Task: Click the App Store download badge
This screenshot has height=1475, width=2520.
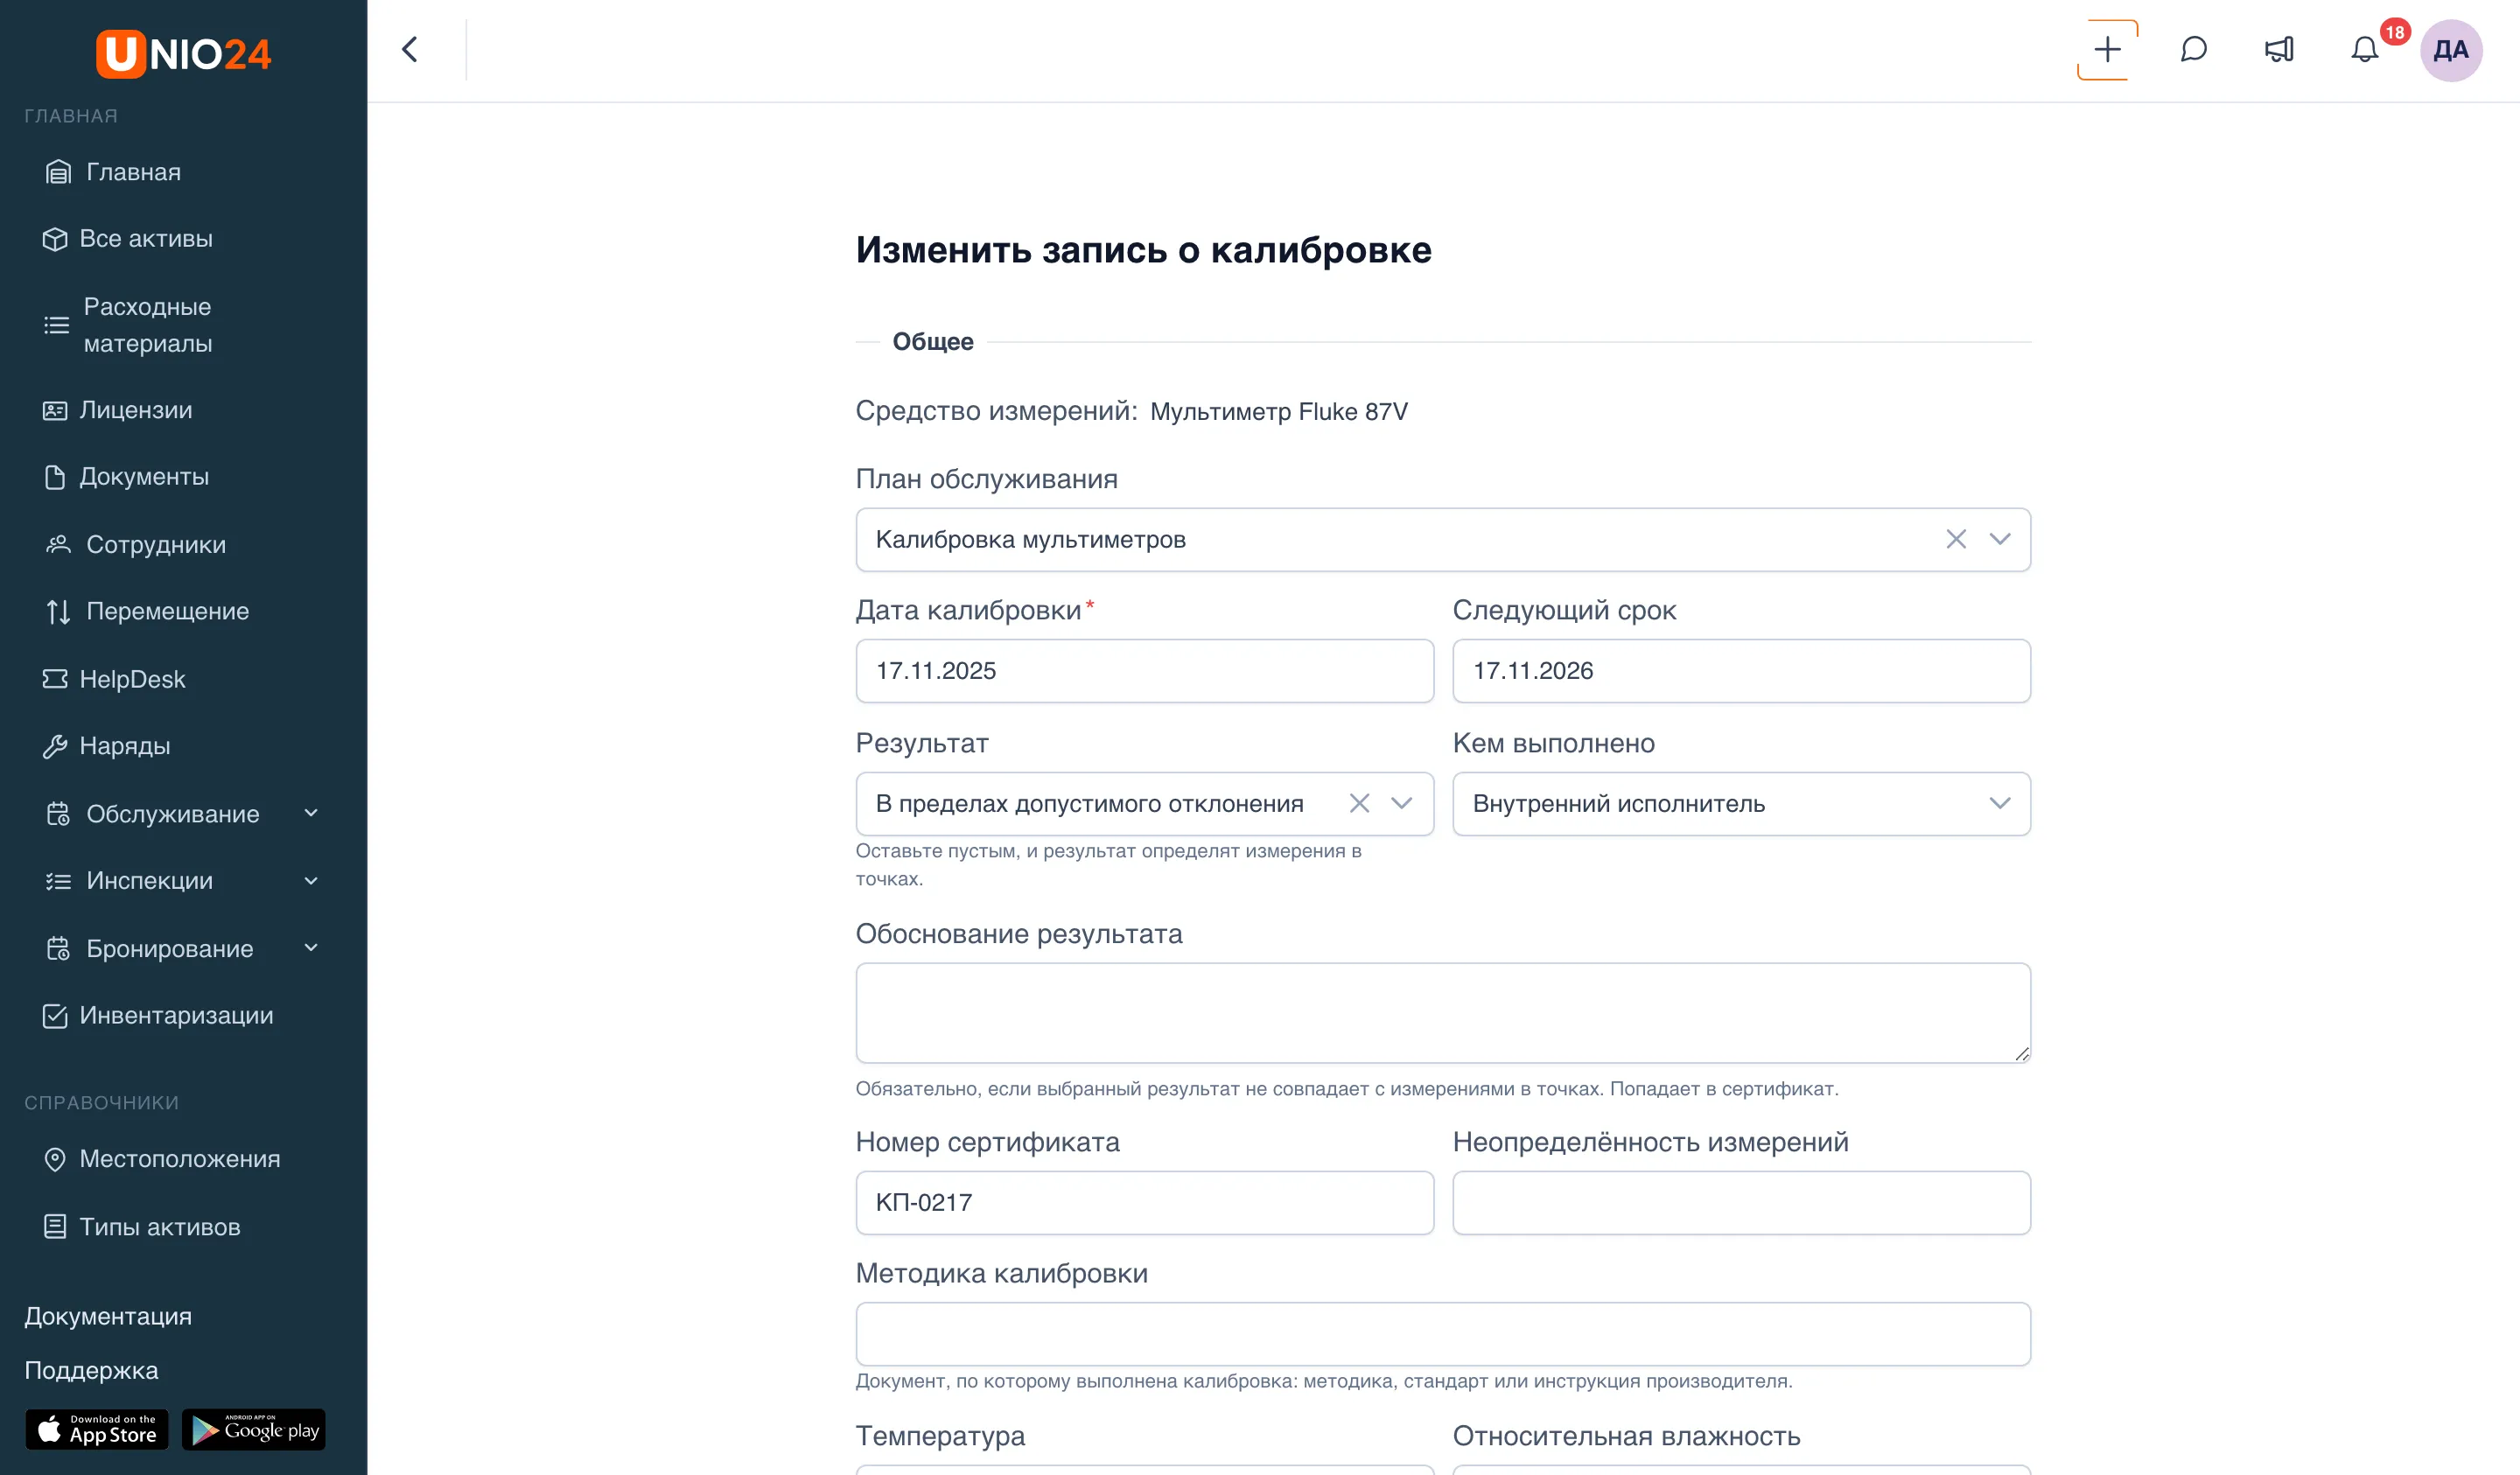Action: [x=97, y=1430]
